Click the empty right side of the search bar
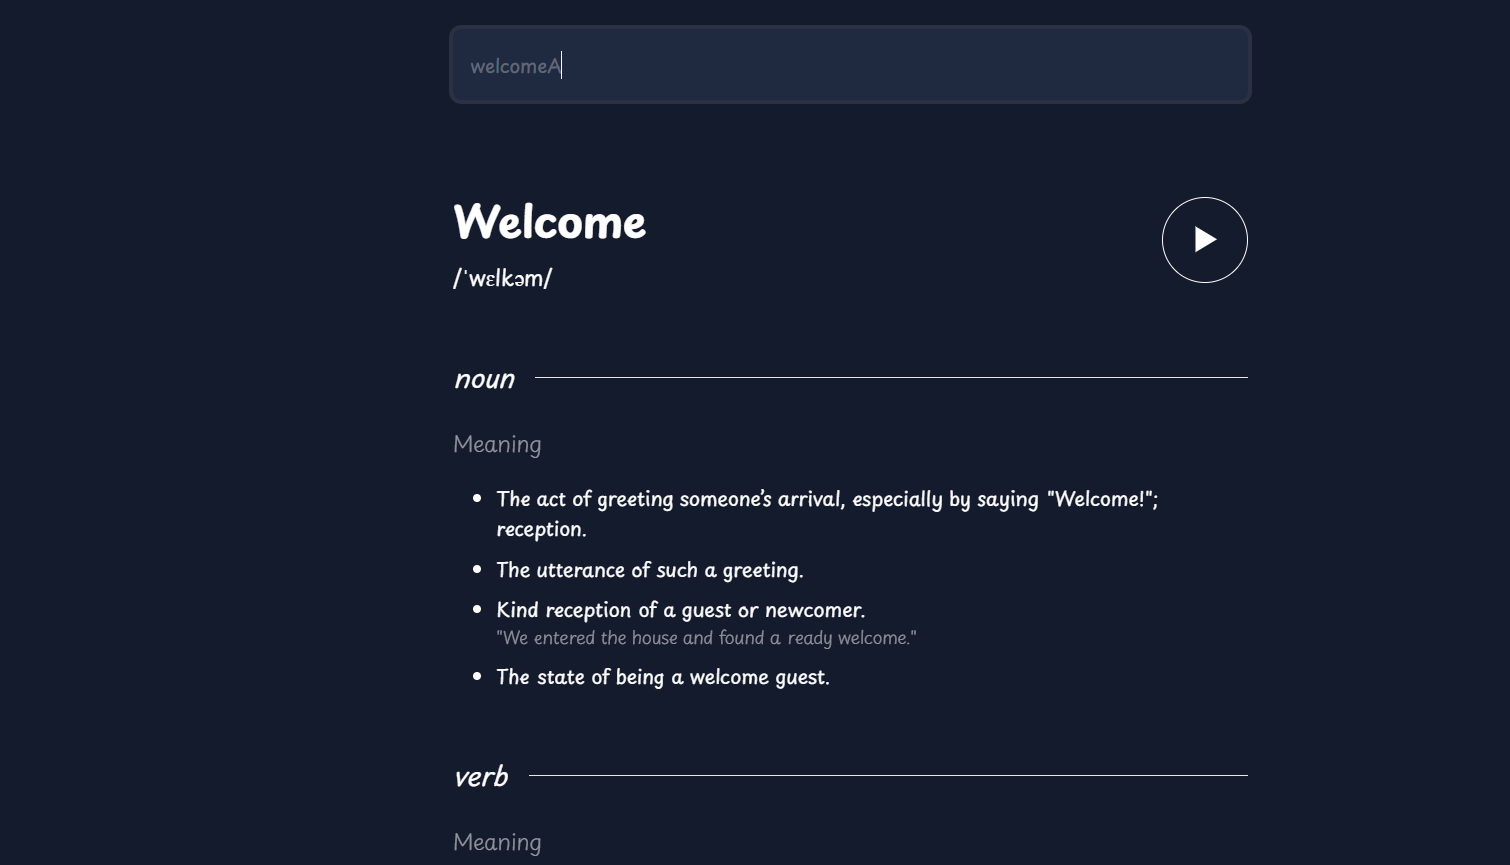This screenshot has width=1510, height=865. (x=1000, y=66)
